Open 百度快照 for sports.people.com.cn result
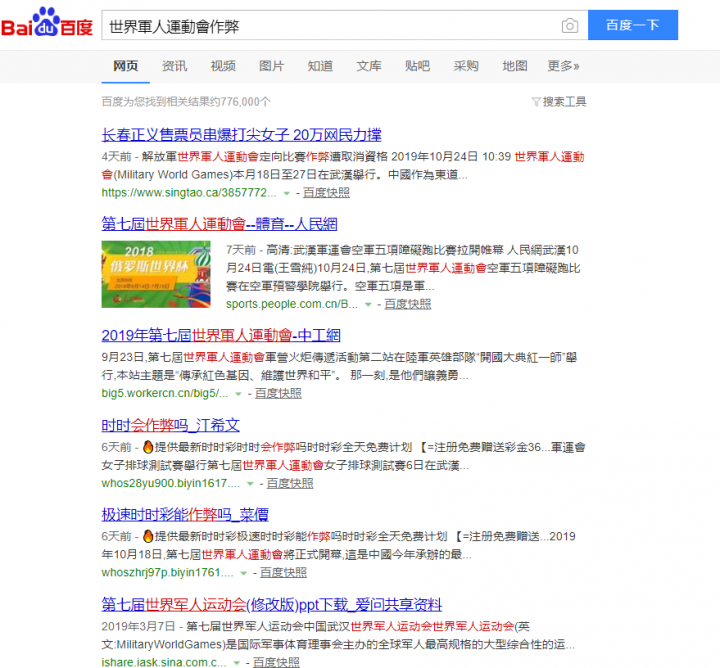Image resolution: width=720 pixels, height=668 pixels. [408, 304]
